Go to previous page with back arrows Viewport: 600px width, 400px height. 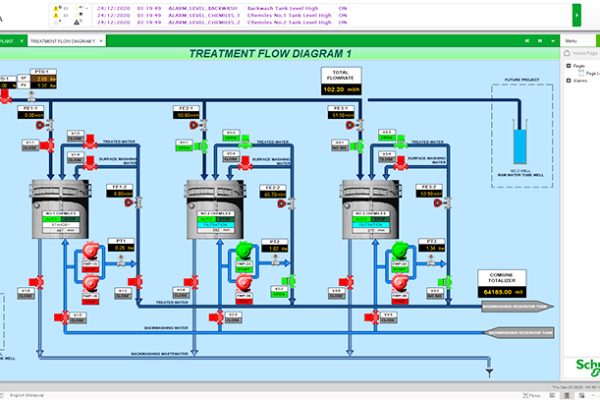[527, 41]
